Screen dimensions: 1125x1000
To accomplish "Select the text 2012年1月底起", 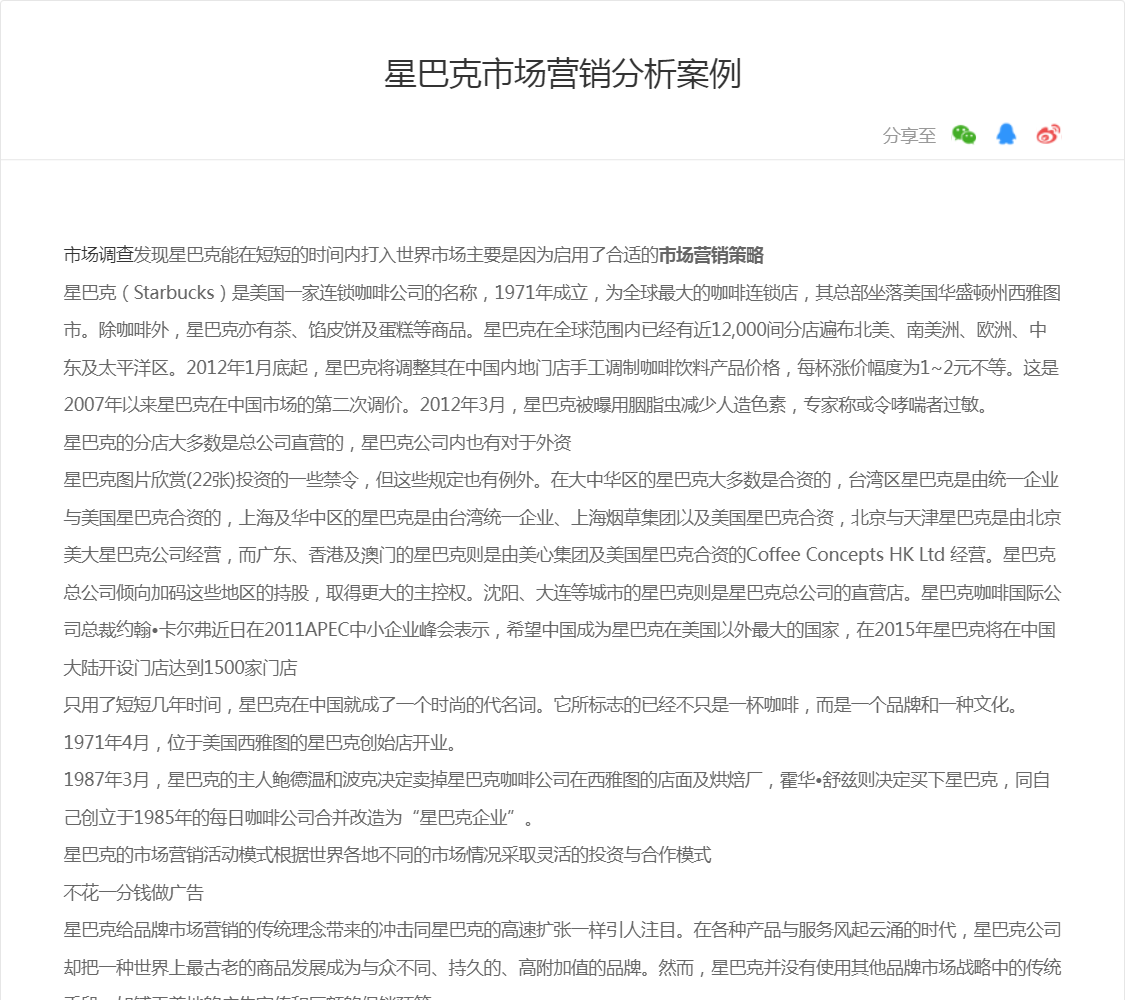I will [248, 367].
